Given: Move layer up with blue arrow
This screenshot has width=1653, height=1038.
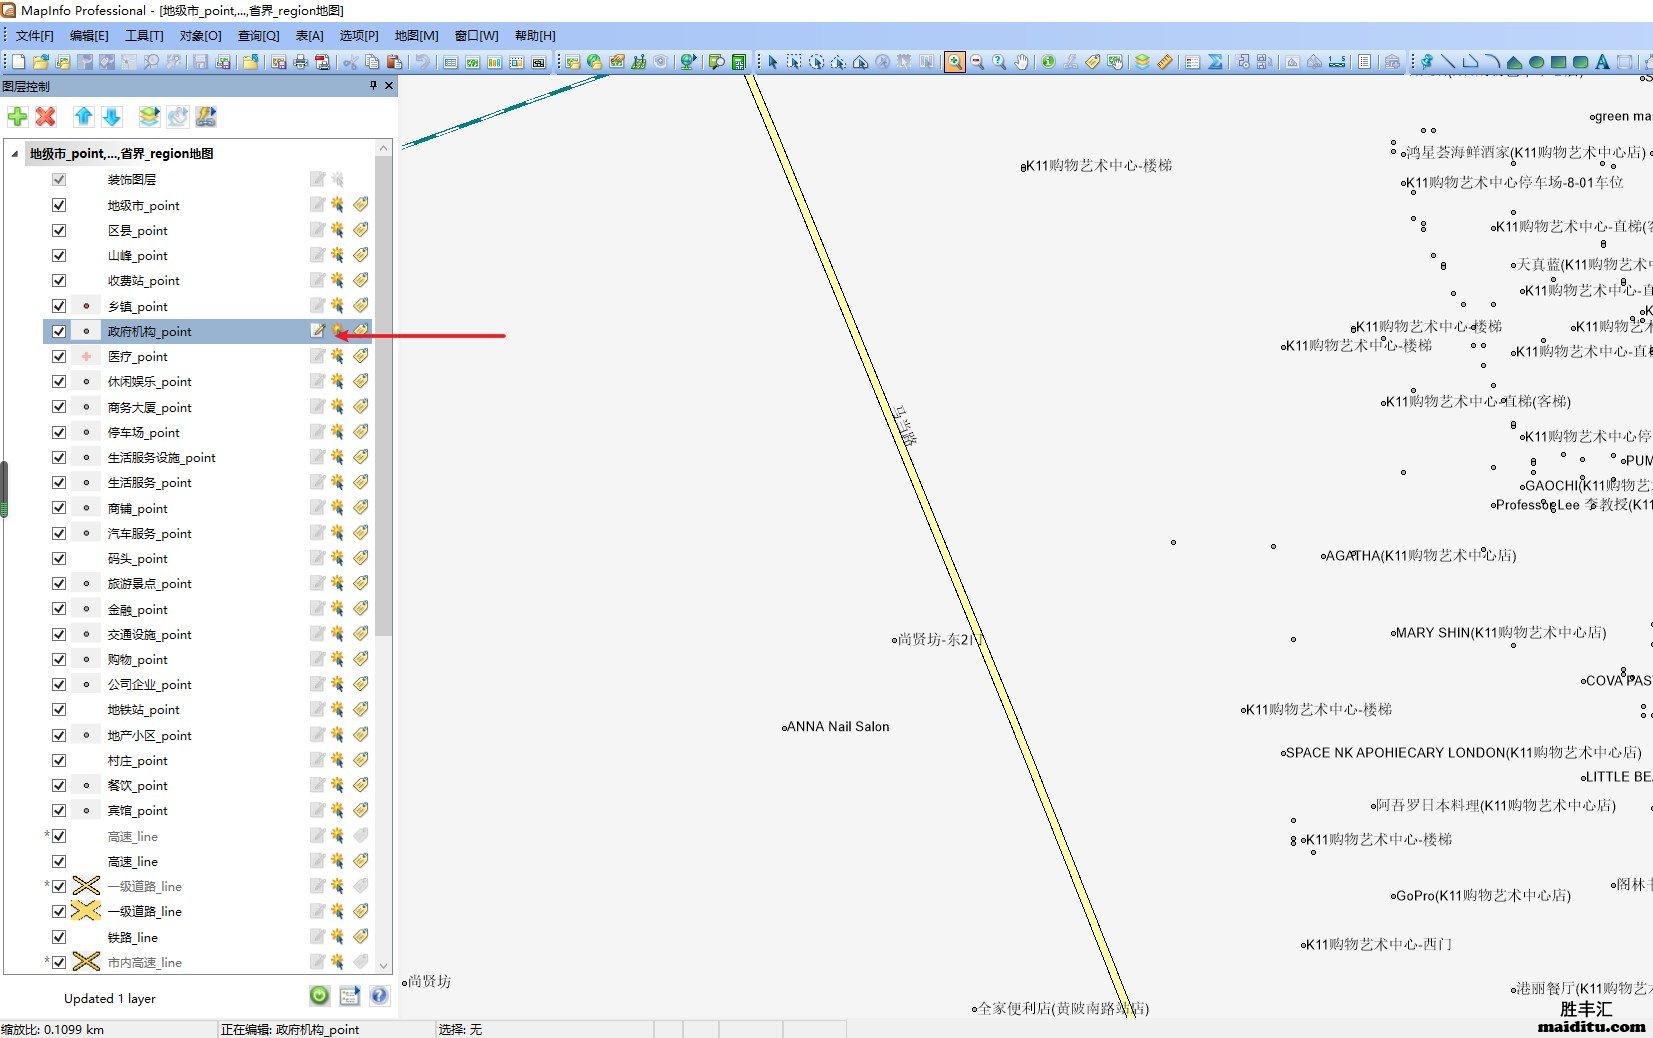Looking at the screenshot, I should tap(84, 117).
